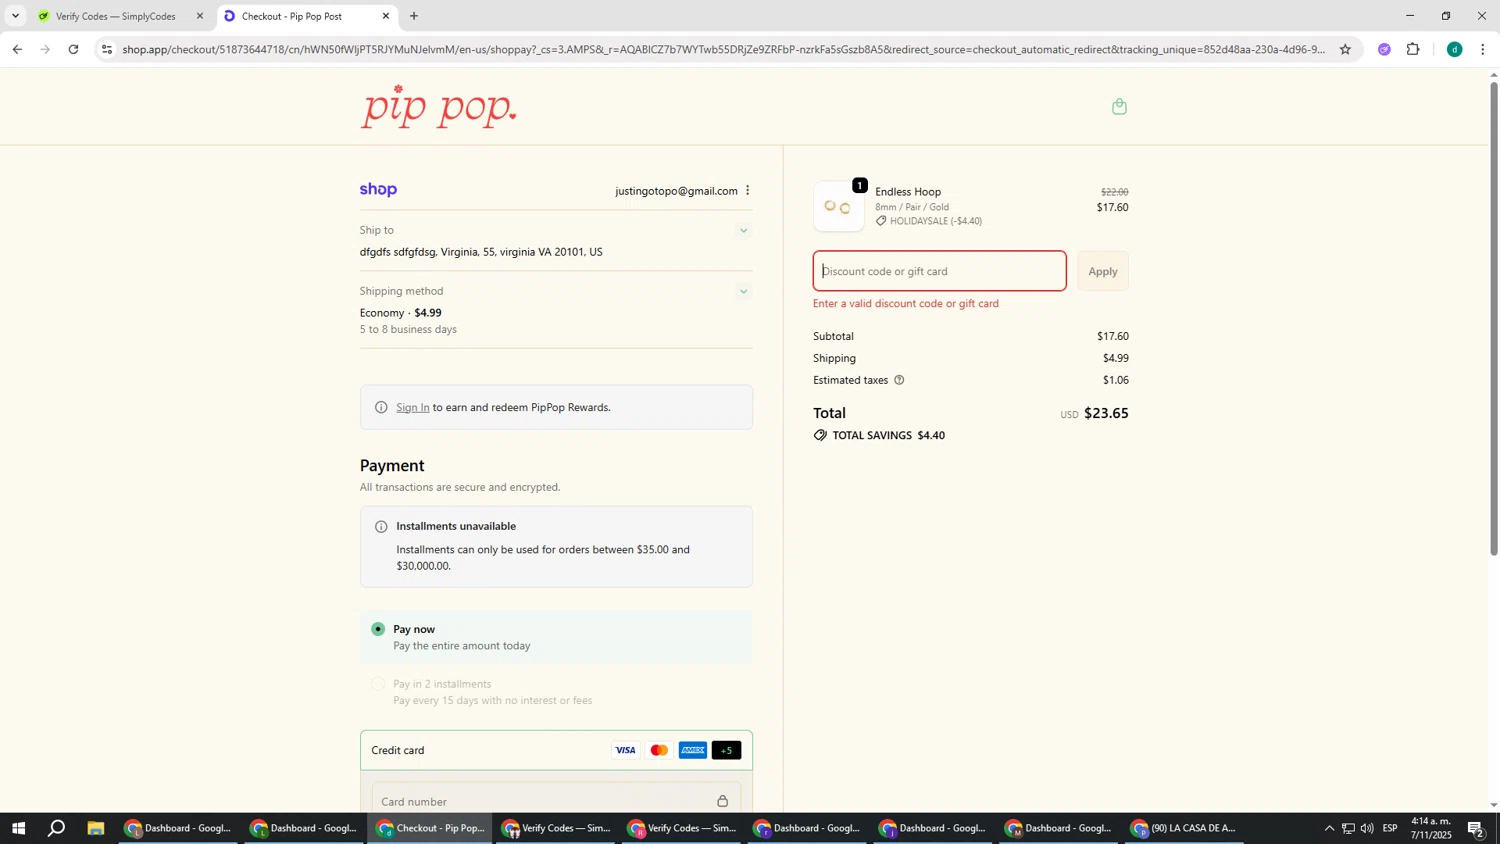This screenshot has width=1500, height=844.
Task: Open the notification center icon
Action: pyautogui.click(x=1476, y=828)
